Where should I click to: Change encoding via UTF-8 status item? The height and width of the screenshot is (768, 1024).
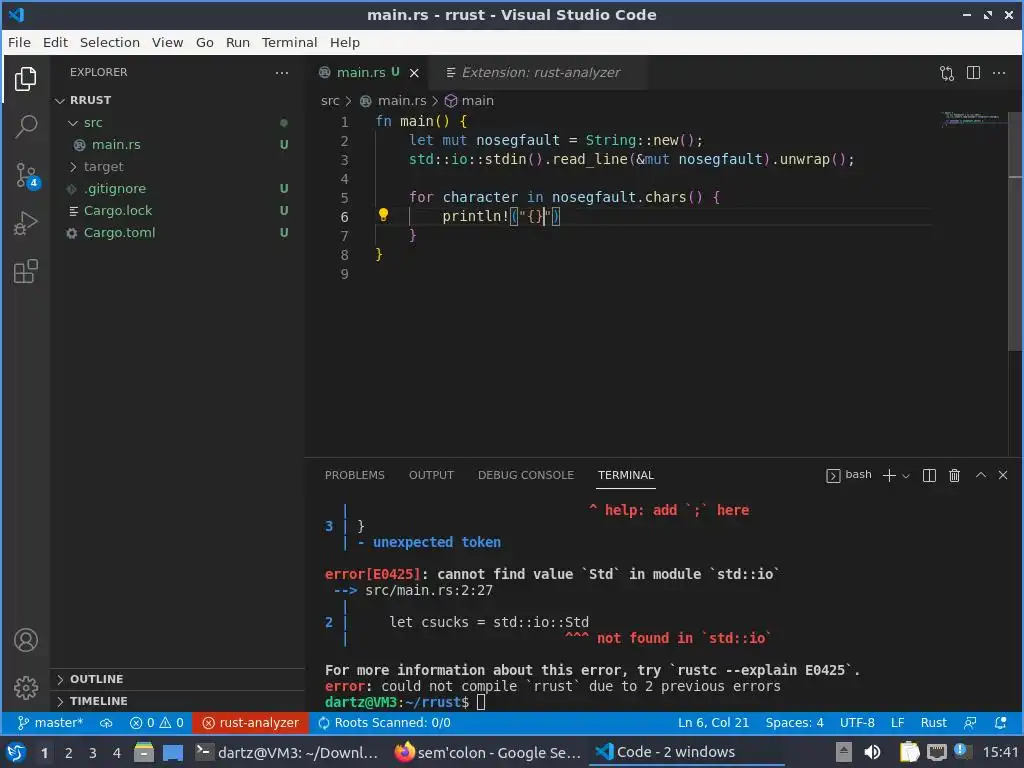point(857,722)
